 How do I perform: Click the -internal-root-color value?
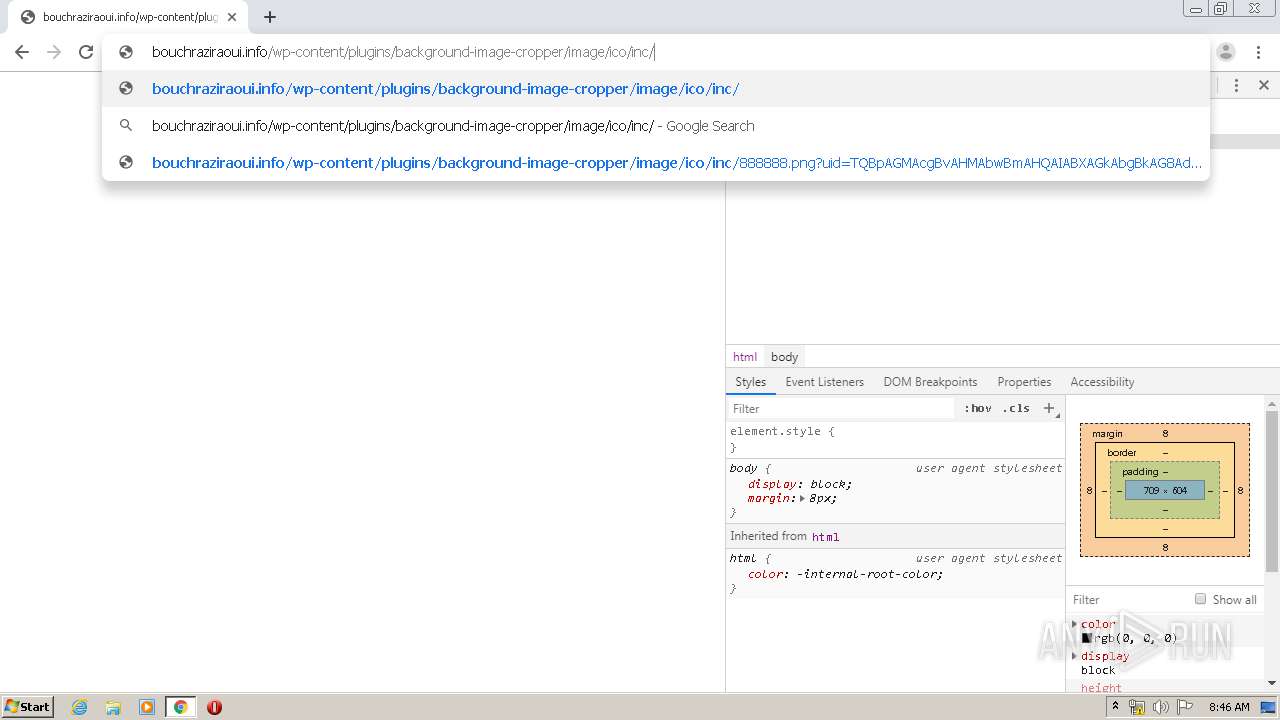(868, 574)
